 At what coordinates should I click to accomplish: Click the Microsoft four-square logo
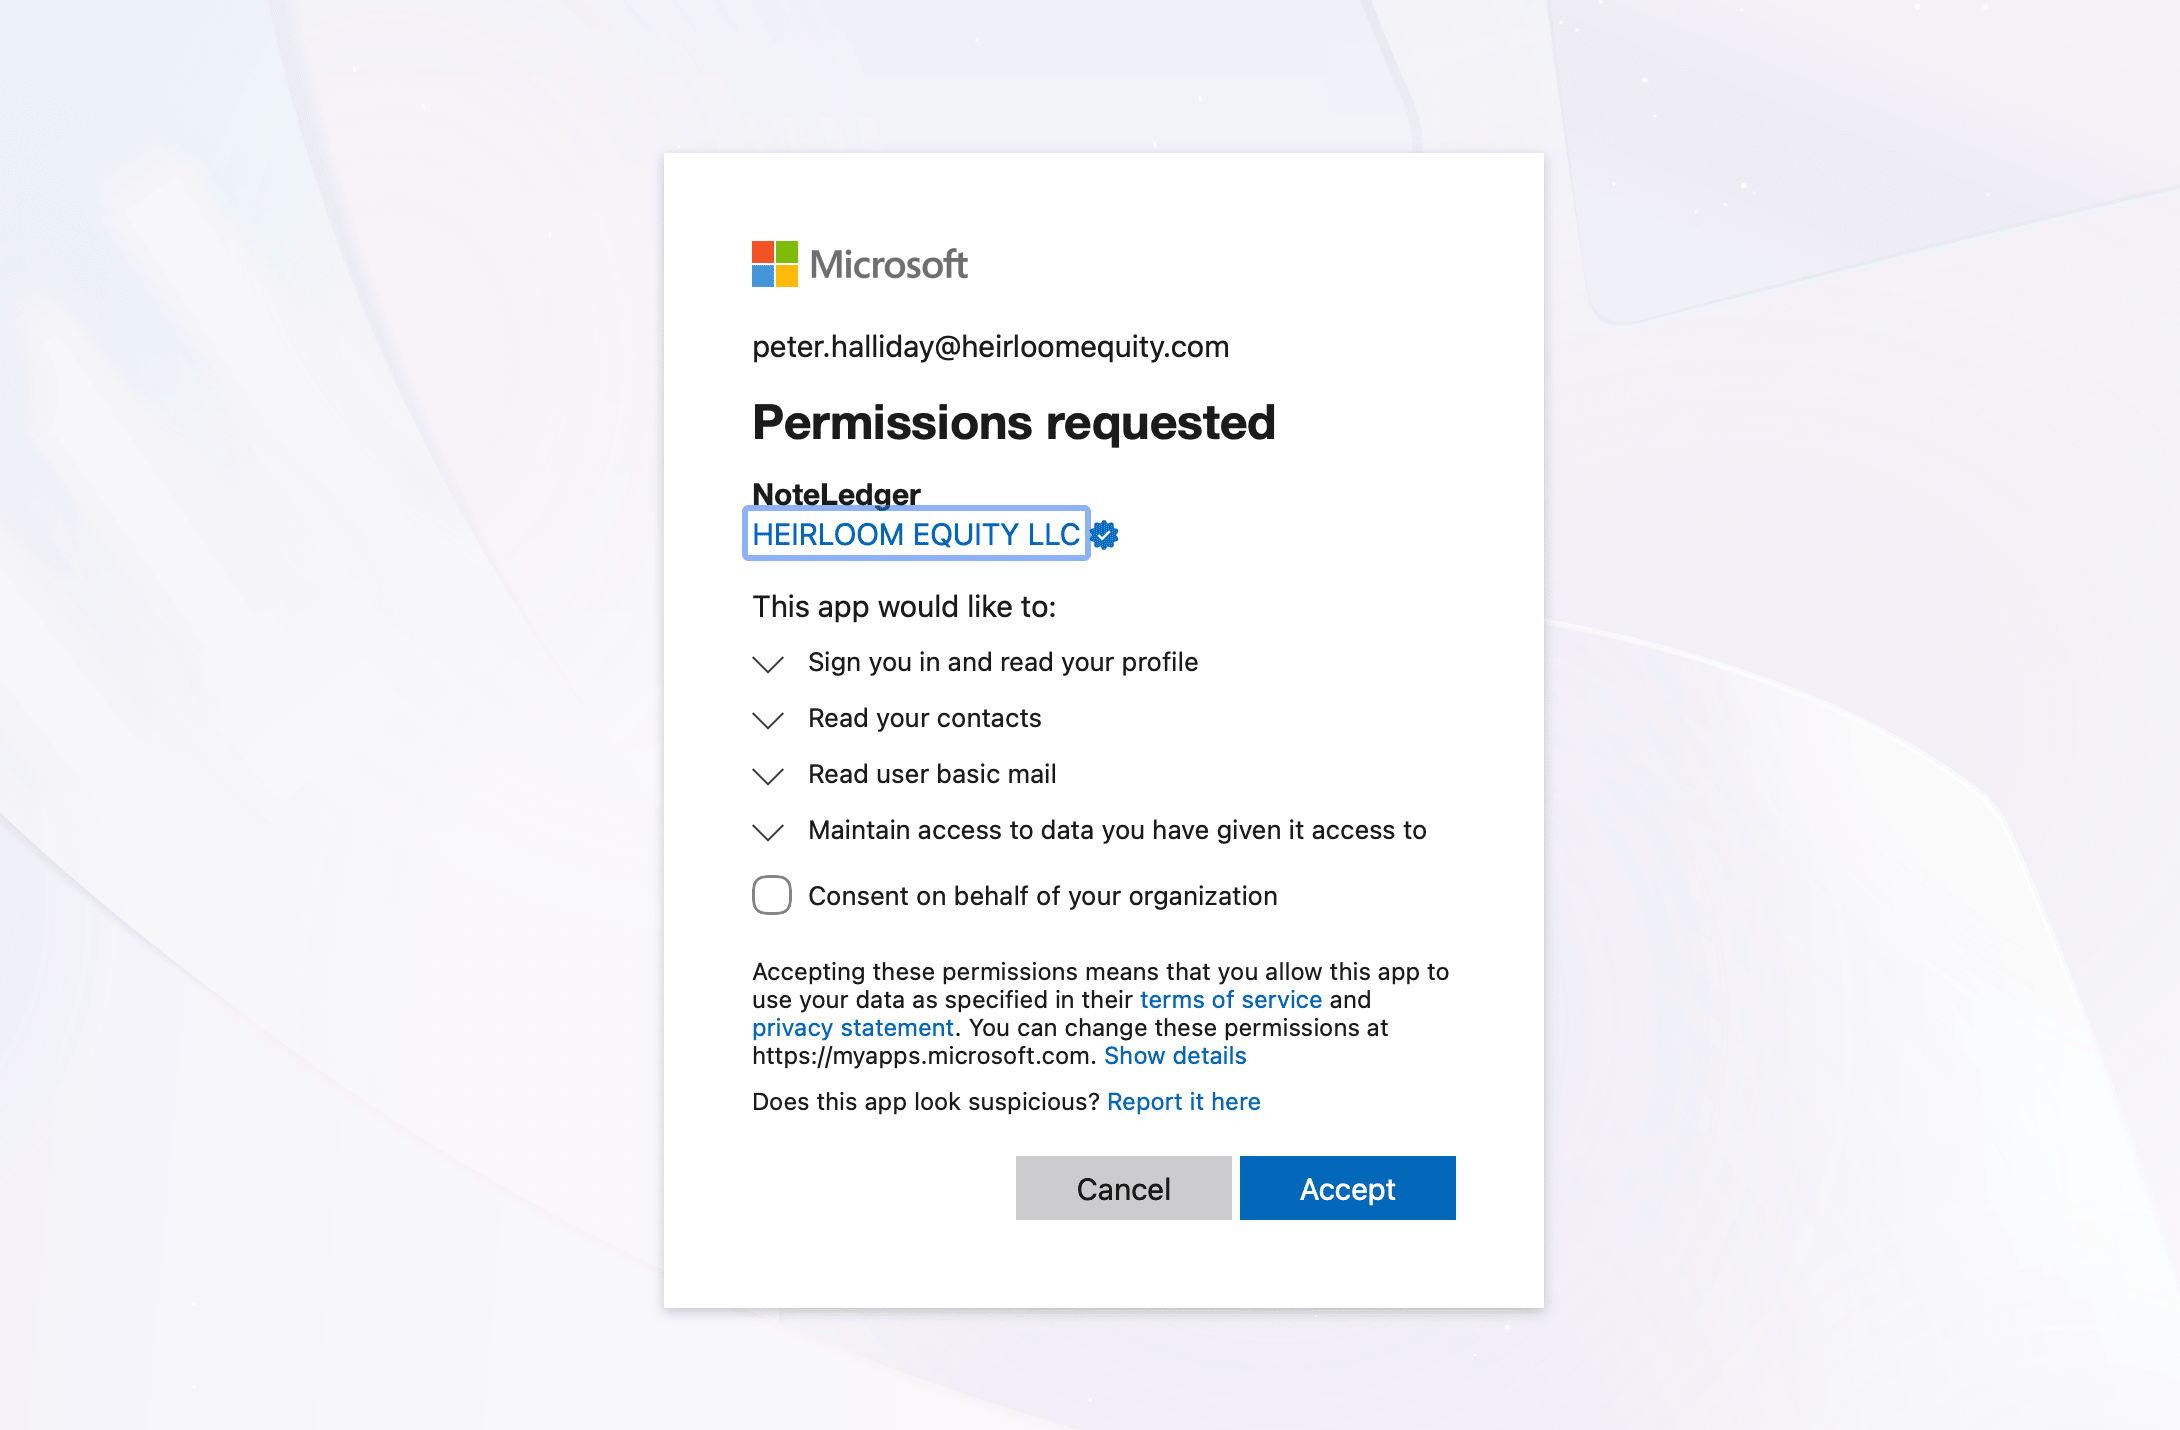774,264
